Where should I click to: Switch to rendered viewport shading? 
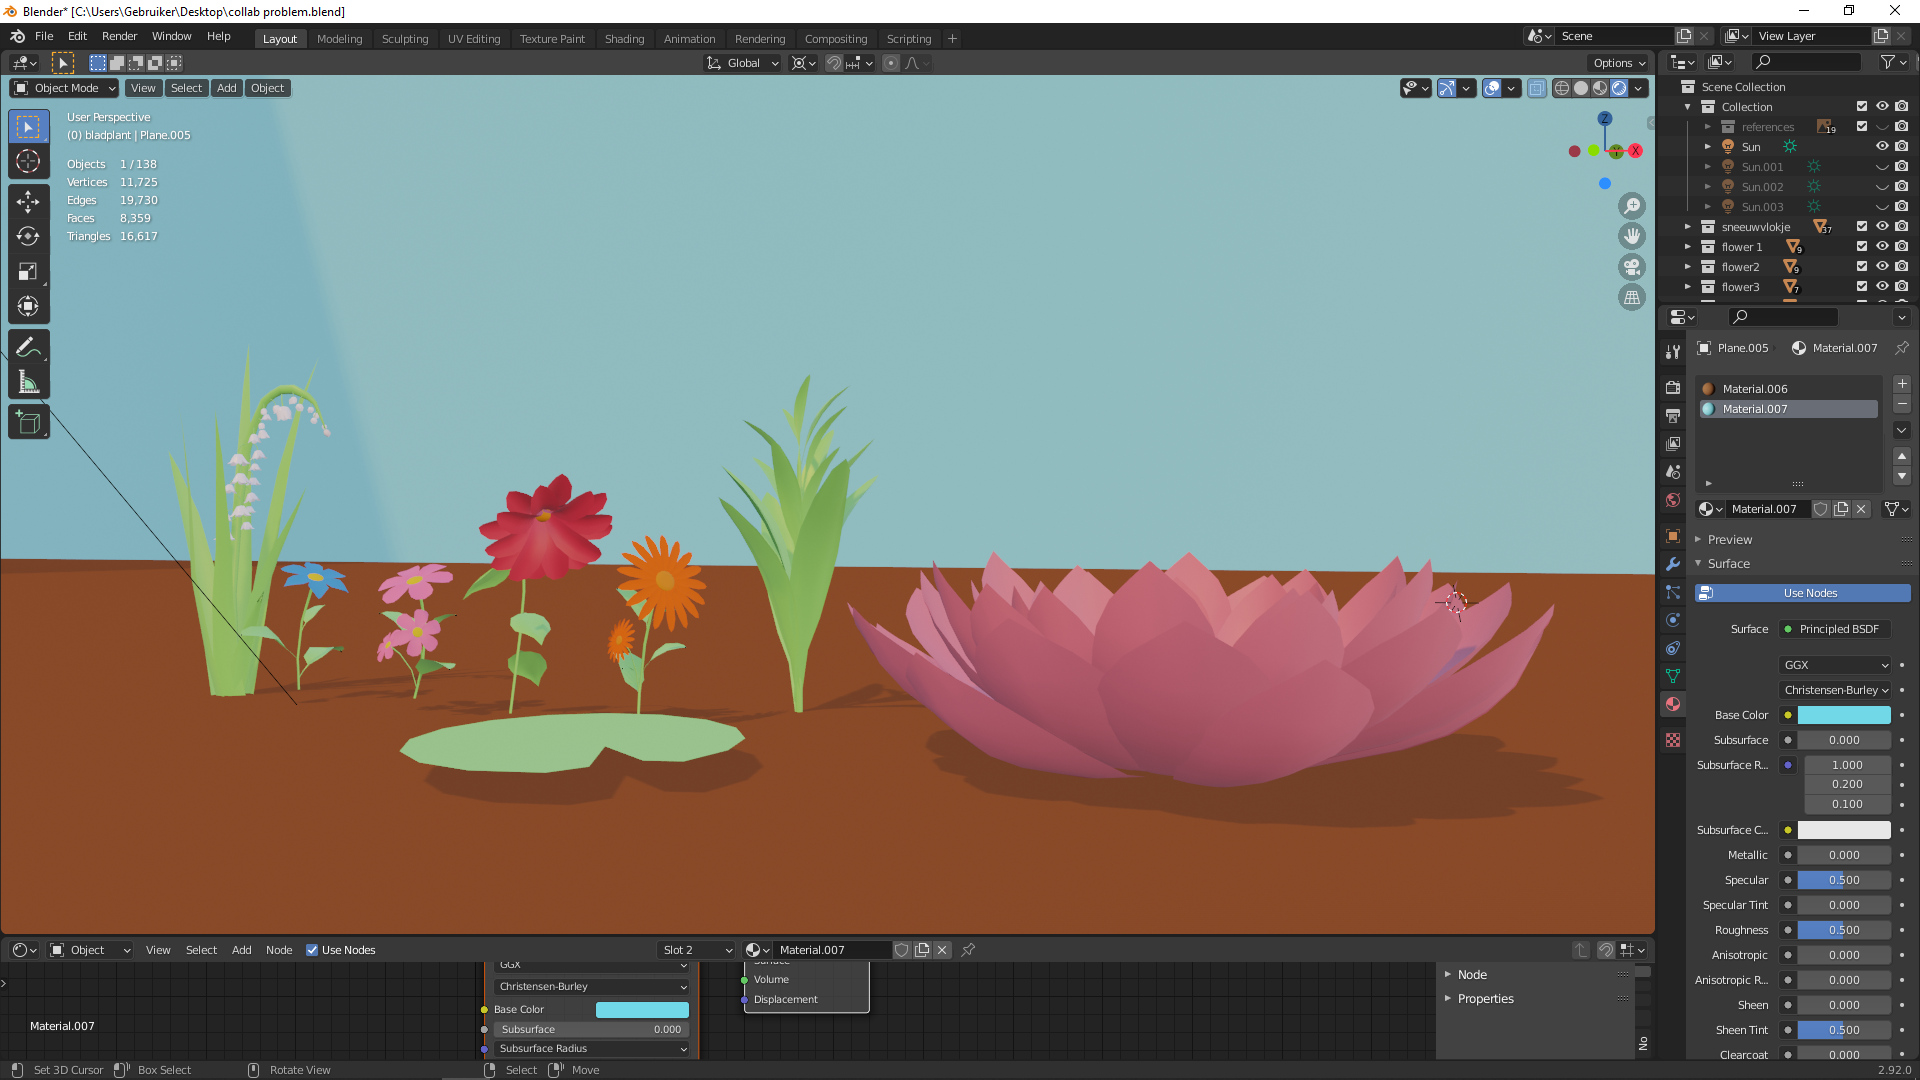point(1619,88)
